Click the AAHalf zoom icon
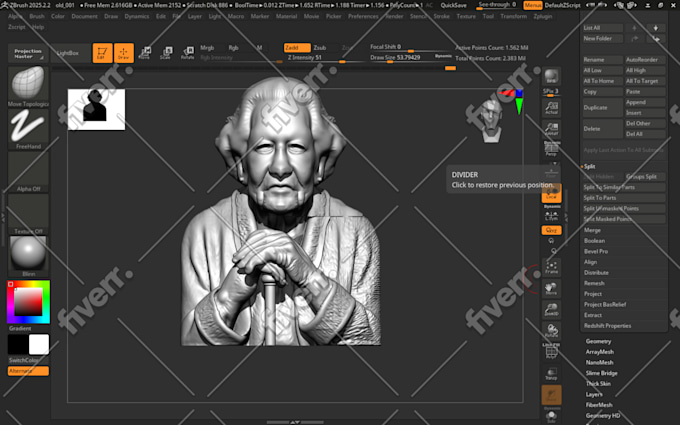Viewport: 680px width, 425px height. (x=551, y=129)
